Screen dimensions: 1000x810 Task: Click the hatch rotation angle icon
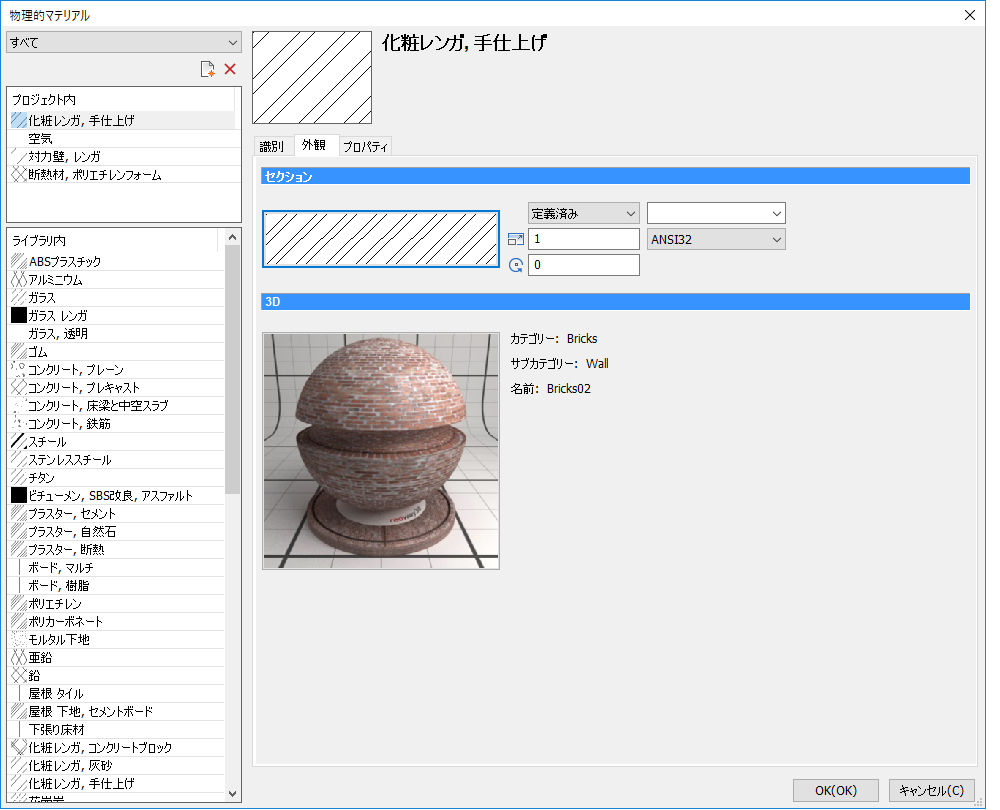pyautogui.click(x=516, y=265)
